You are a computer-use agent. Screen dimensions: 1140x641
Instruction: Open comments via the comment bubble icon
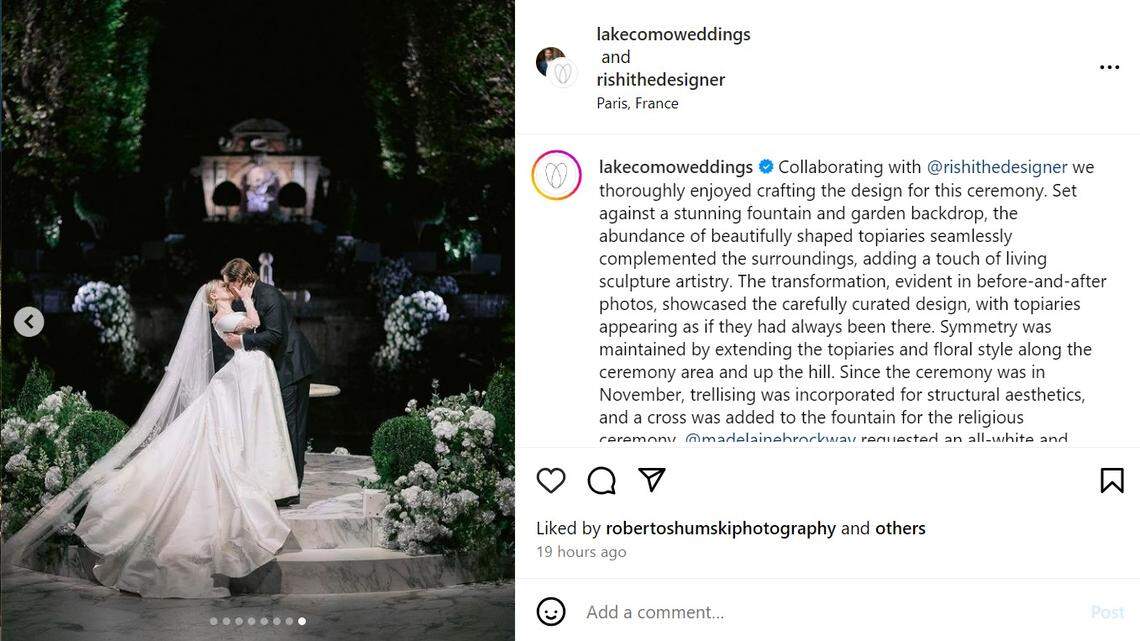pyautogui.click(x=601, y=480)
